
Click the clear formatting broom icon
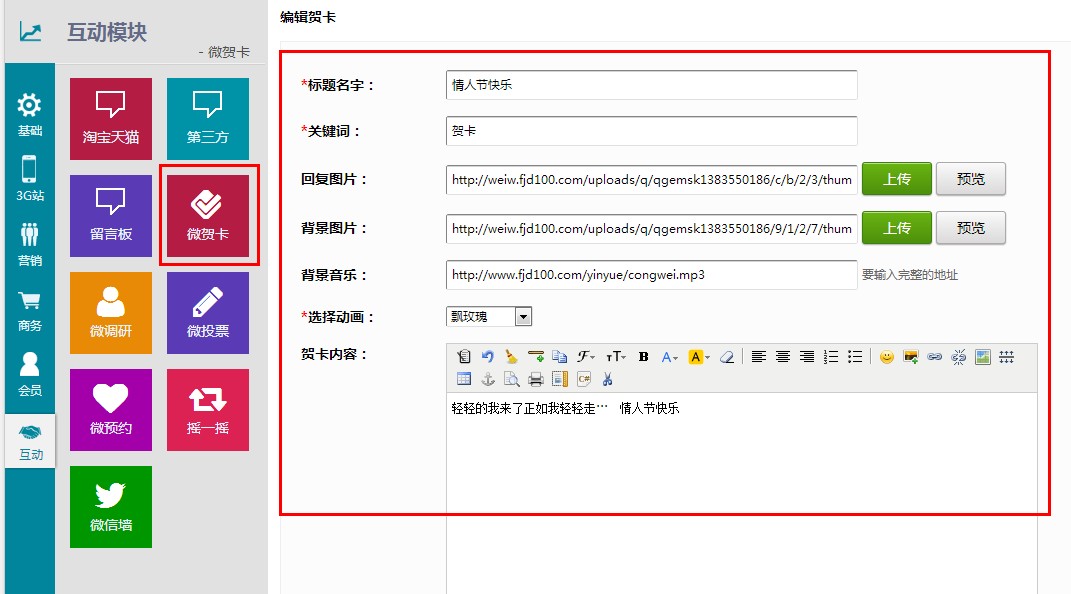pos(512,356)
